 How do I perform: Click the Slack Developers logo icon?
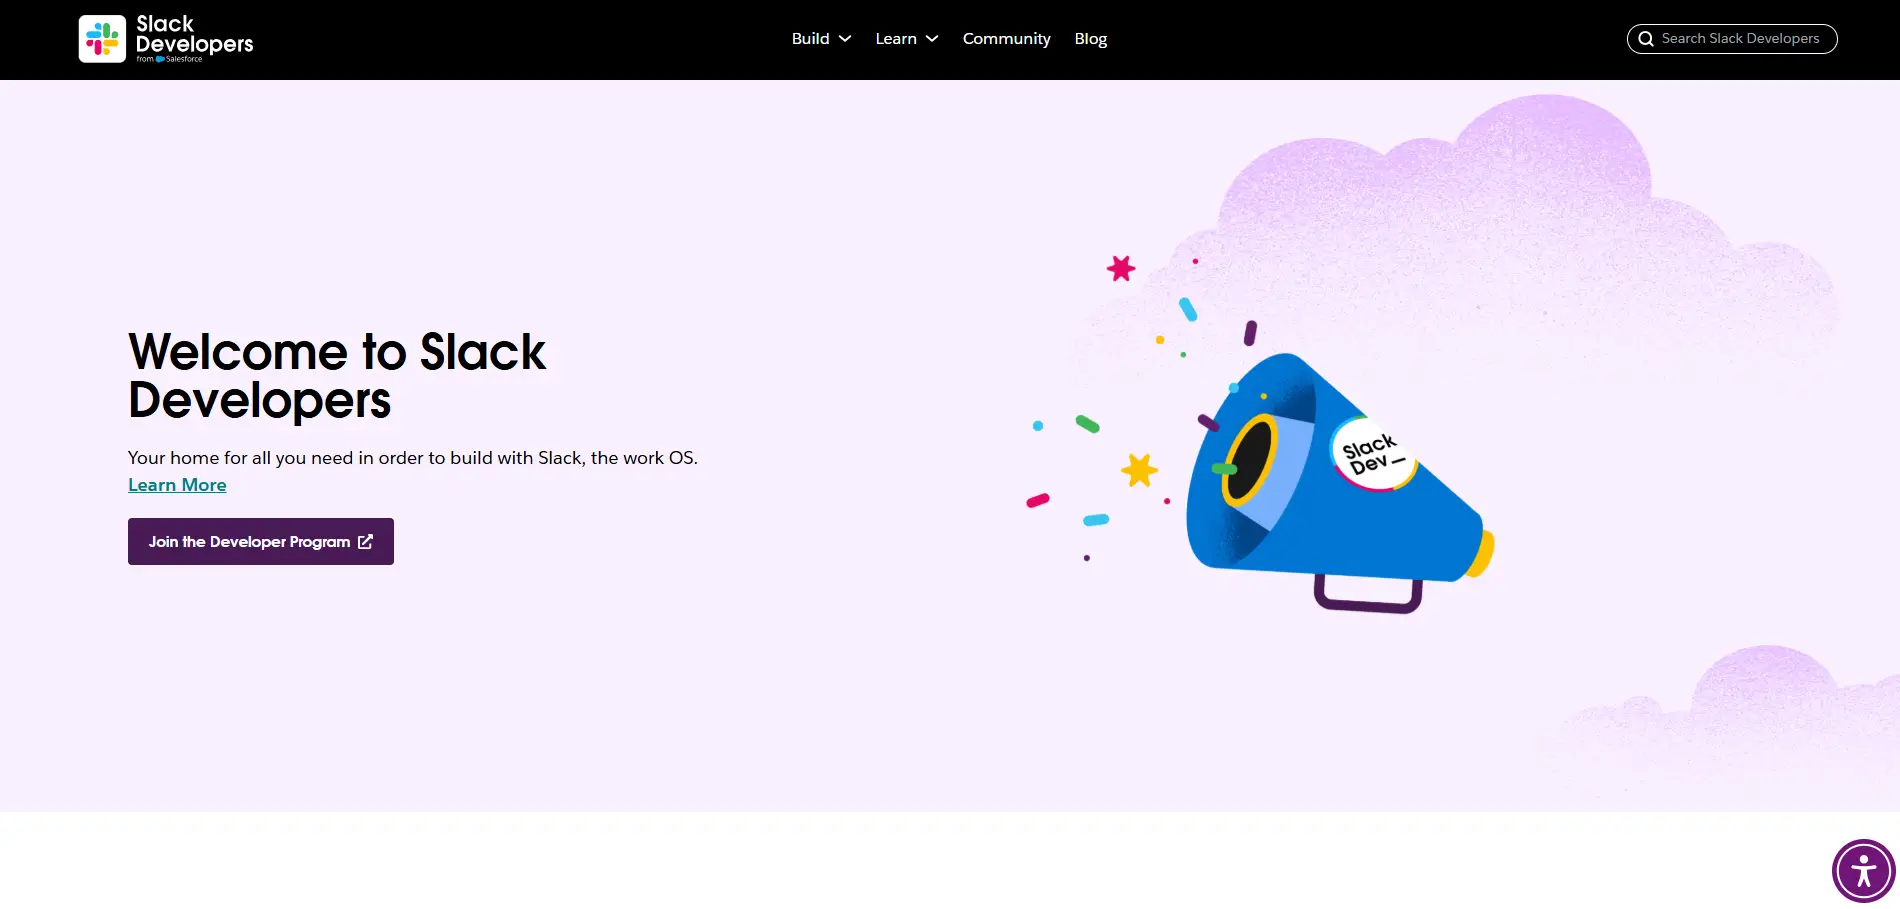102,39
